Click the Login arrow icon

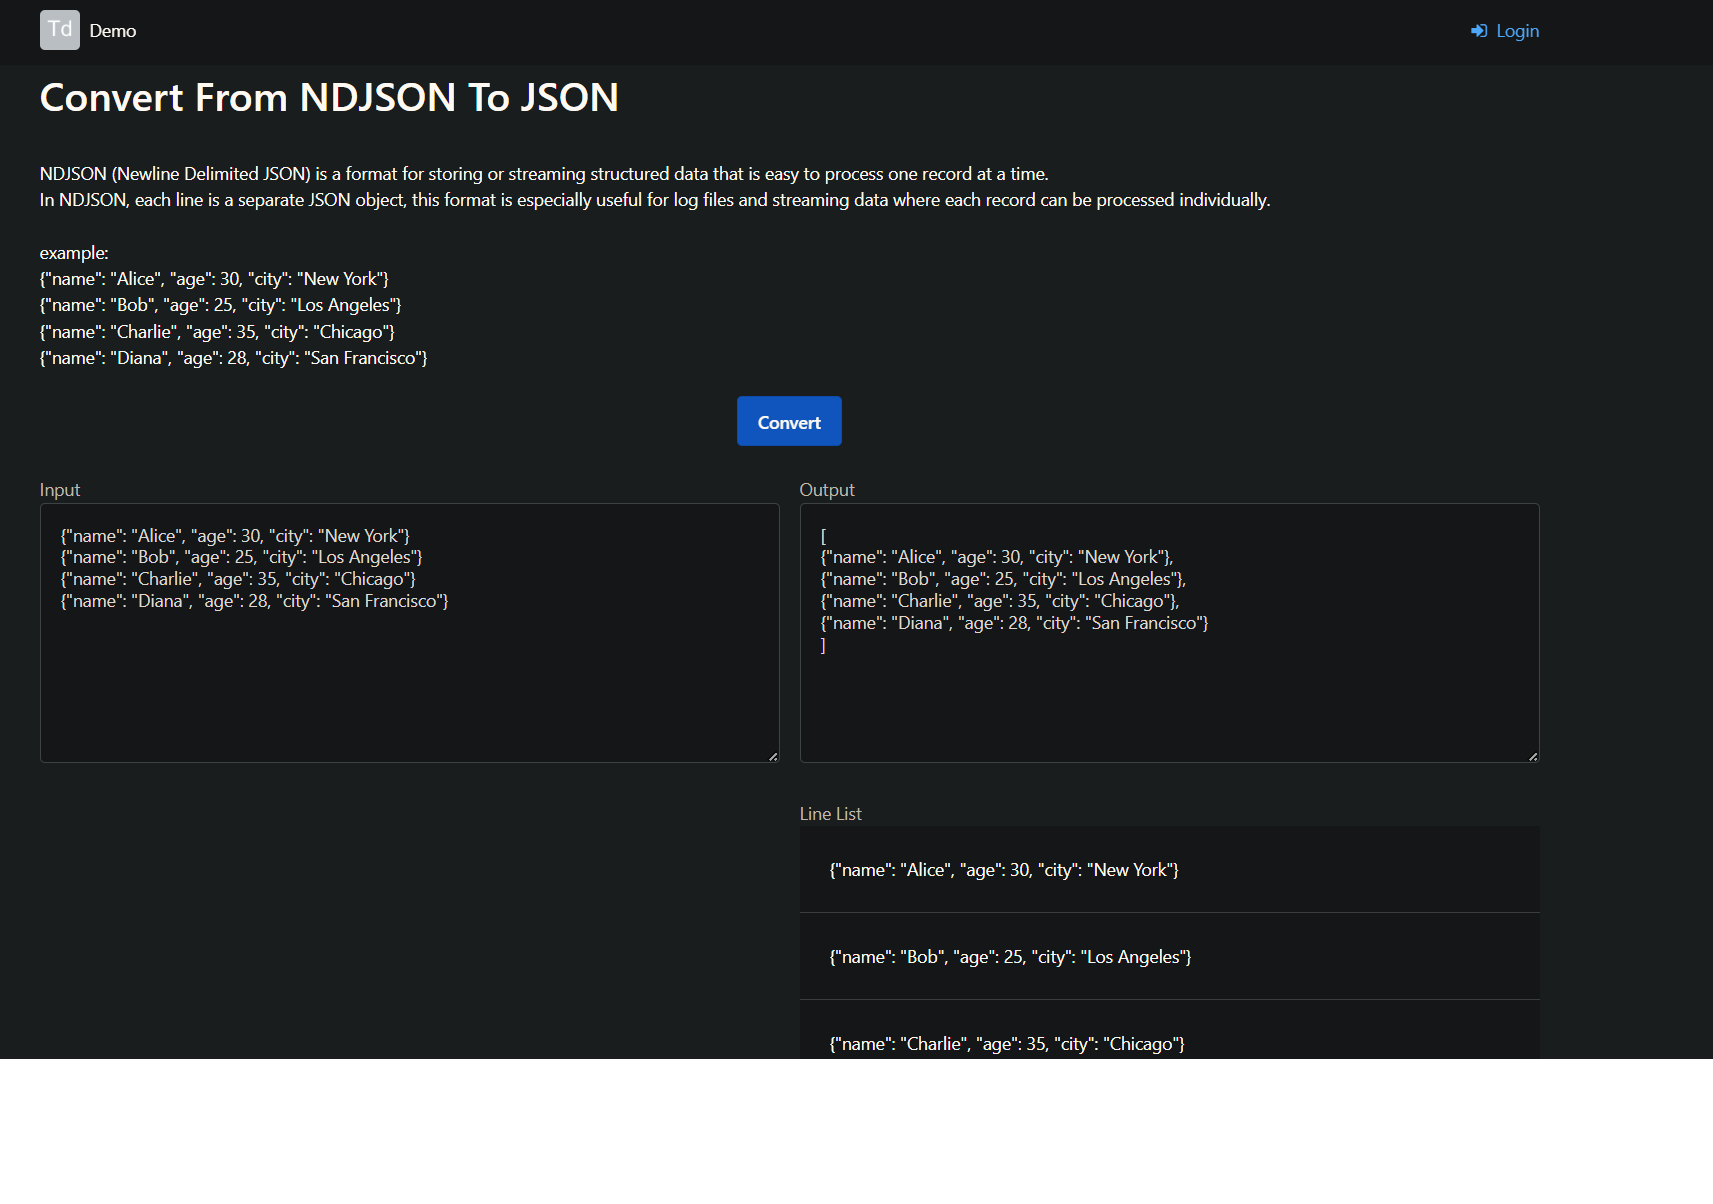pos(1479,31)
